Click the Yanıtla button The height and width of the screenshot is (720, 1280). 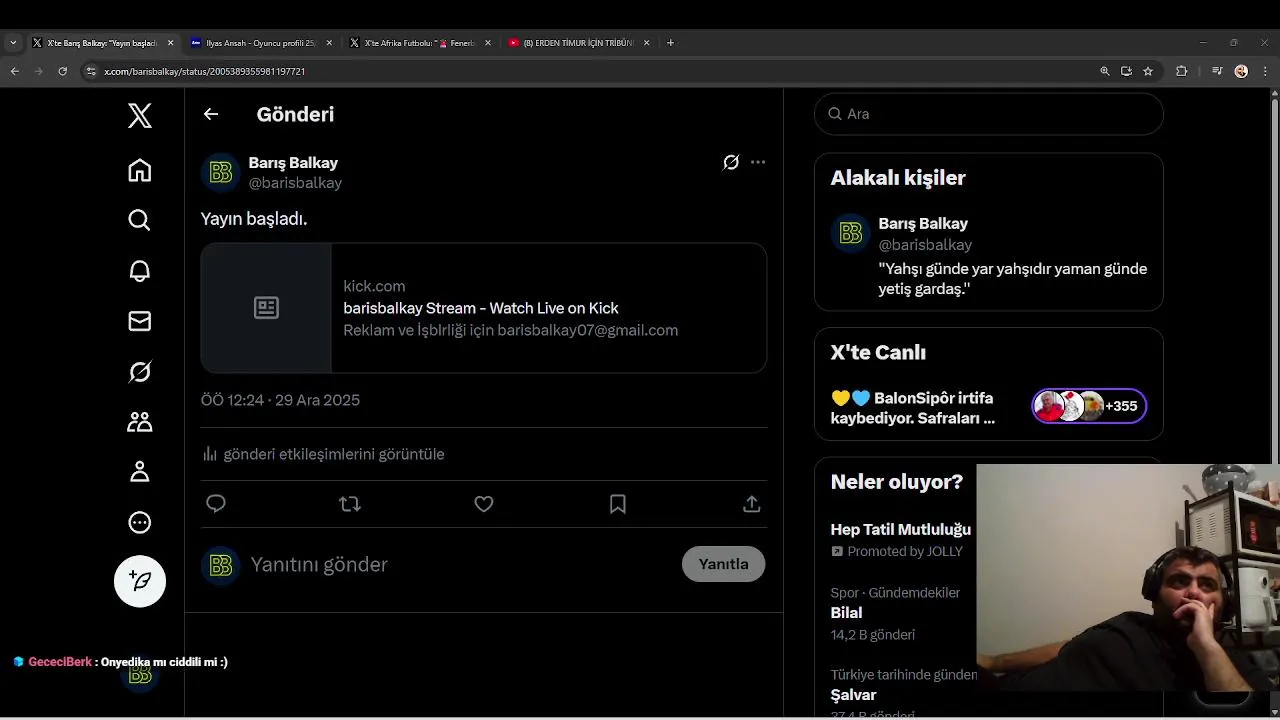723,564
